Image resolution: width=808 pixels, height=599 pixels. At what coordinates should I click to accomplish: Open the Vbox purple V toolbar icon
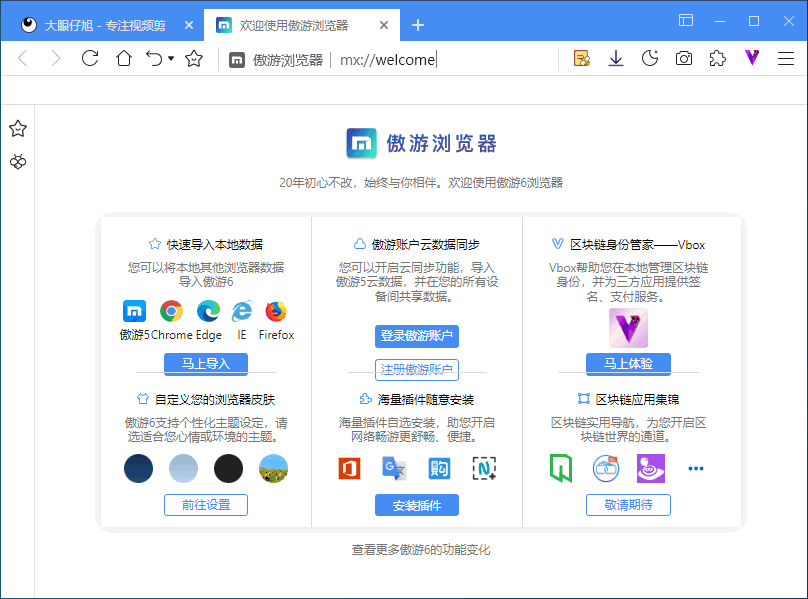(752, 58)
